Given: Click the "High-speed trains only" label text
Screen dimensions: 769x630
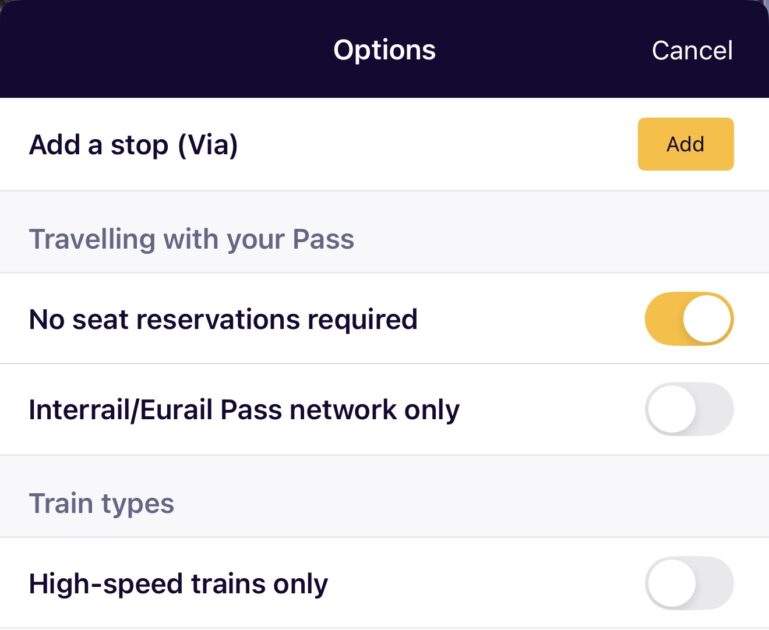Looking at the screenshot, I should click(178, 583).
